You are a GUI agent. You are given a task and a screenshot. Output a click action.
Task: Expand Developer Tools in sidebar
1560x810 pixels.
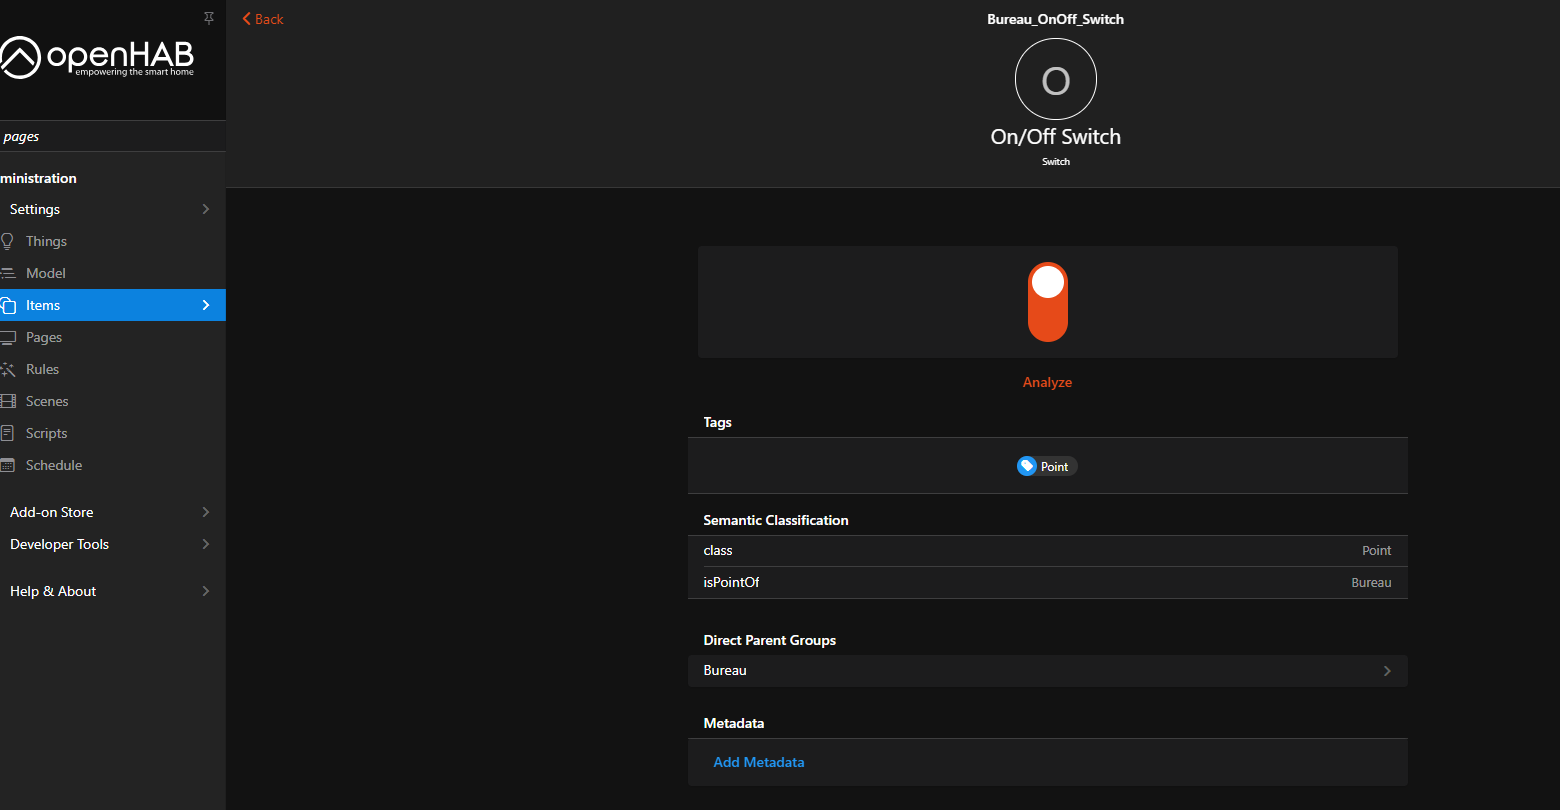point(59,544)
